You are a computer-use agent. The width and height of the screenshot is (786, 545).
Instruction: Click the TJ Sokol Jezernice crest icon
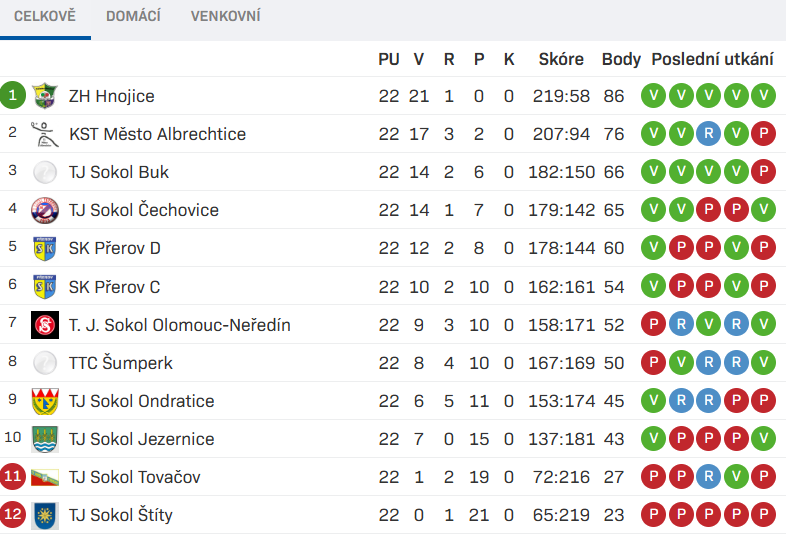[45, 439]
